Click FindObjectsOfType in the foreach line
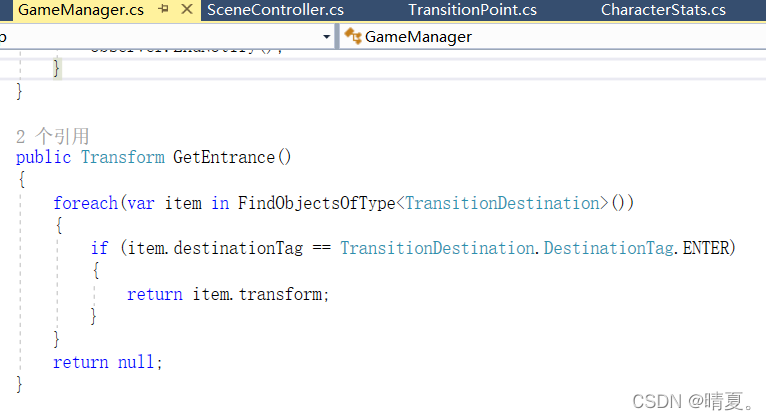The image size is (766, 420). 317,203
